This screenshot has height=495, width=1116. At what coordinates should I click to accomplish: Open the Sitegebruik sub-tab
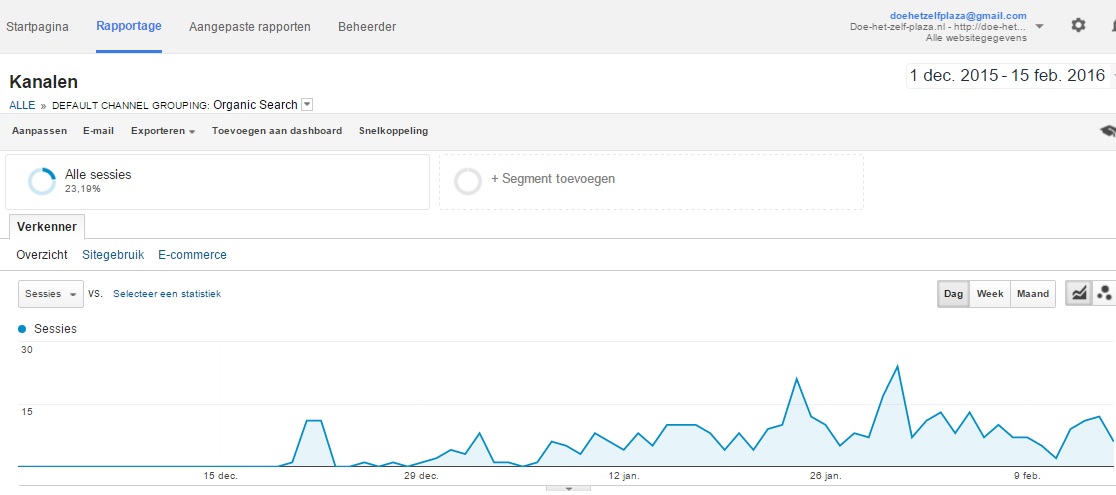click(113, 255)
